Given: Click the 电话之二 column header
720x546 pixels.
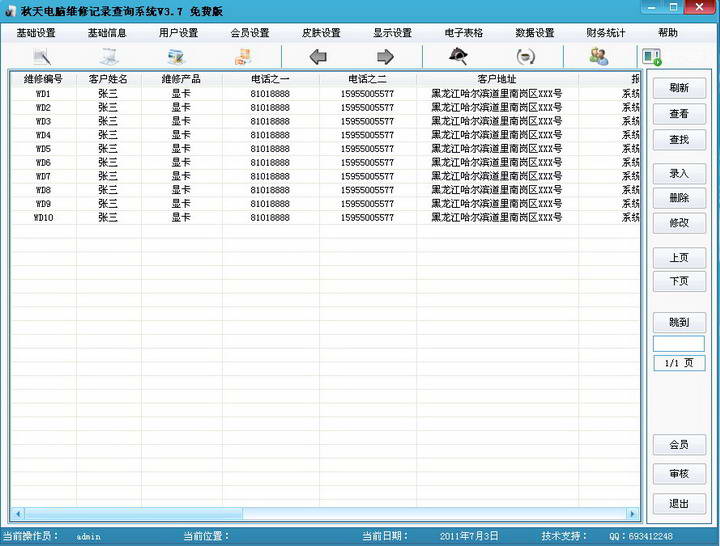Looking at the screenshot, I should (x=367, y=79).
